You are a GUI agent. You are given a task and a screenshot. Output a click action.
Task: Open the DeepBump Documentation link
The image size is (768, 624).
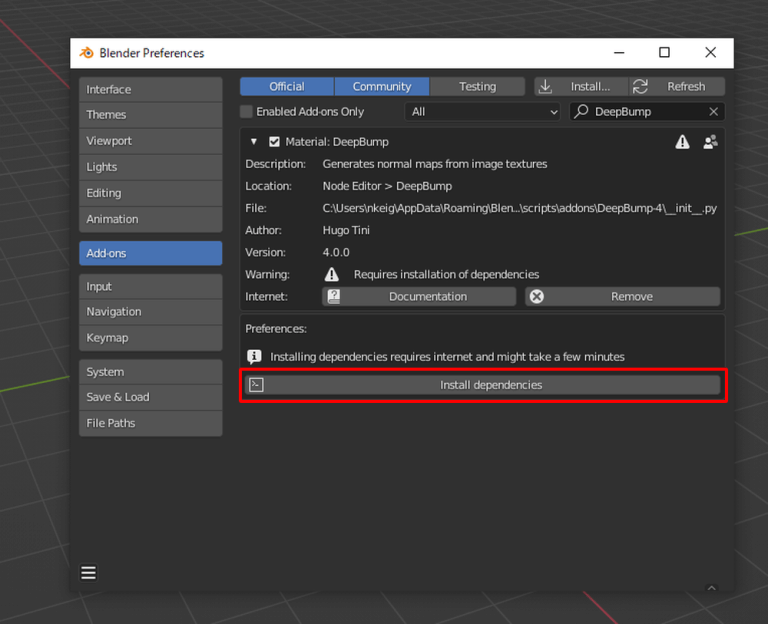pos(419,297)
